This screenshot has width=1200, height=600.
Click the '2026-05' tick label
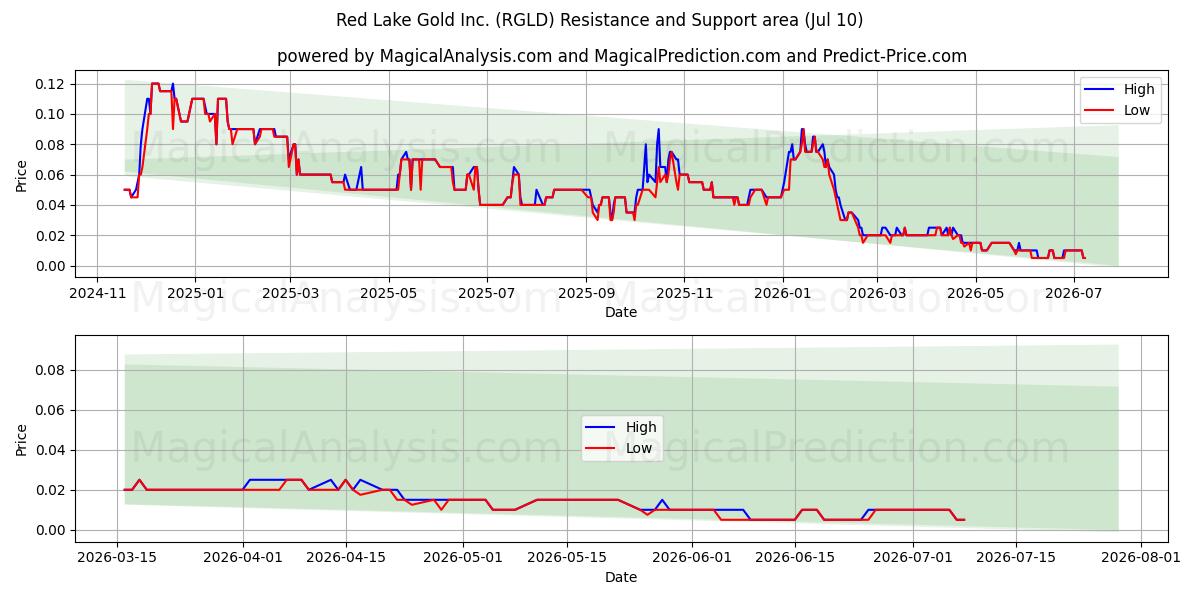974,293
